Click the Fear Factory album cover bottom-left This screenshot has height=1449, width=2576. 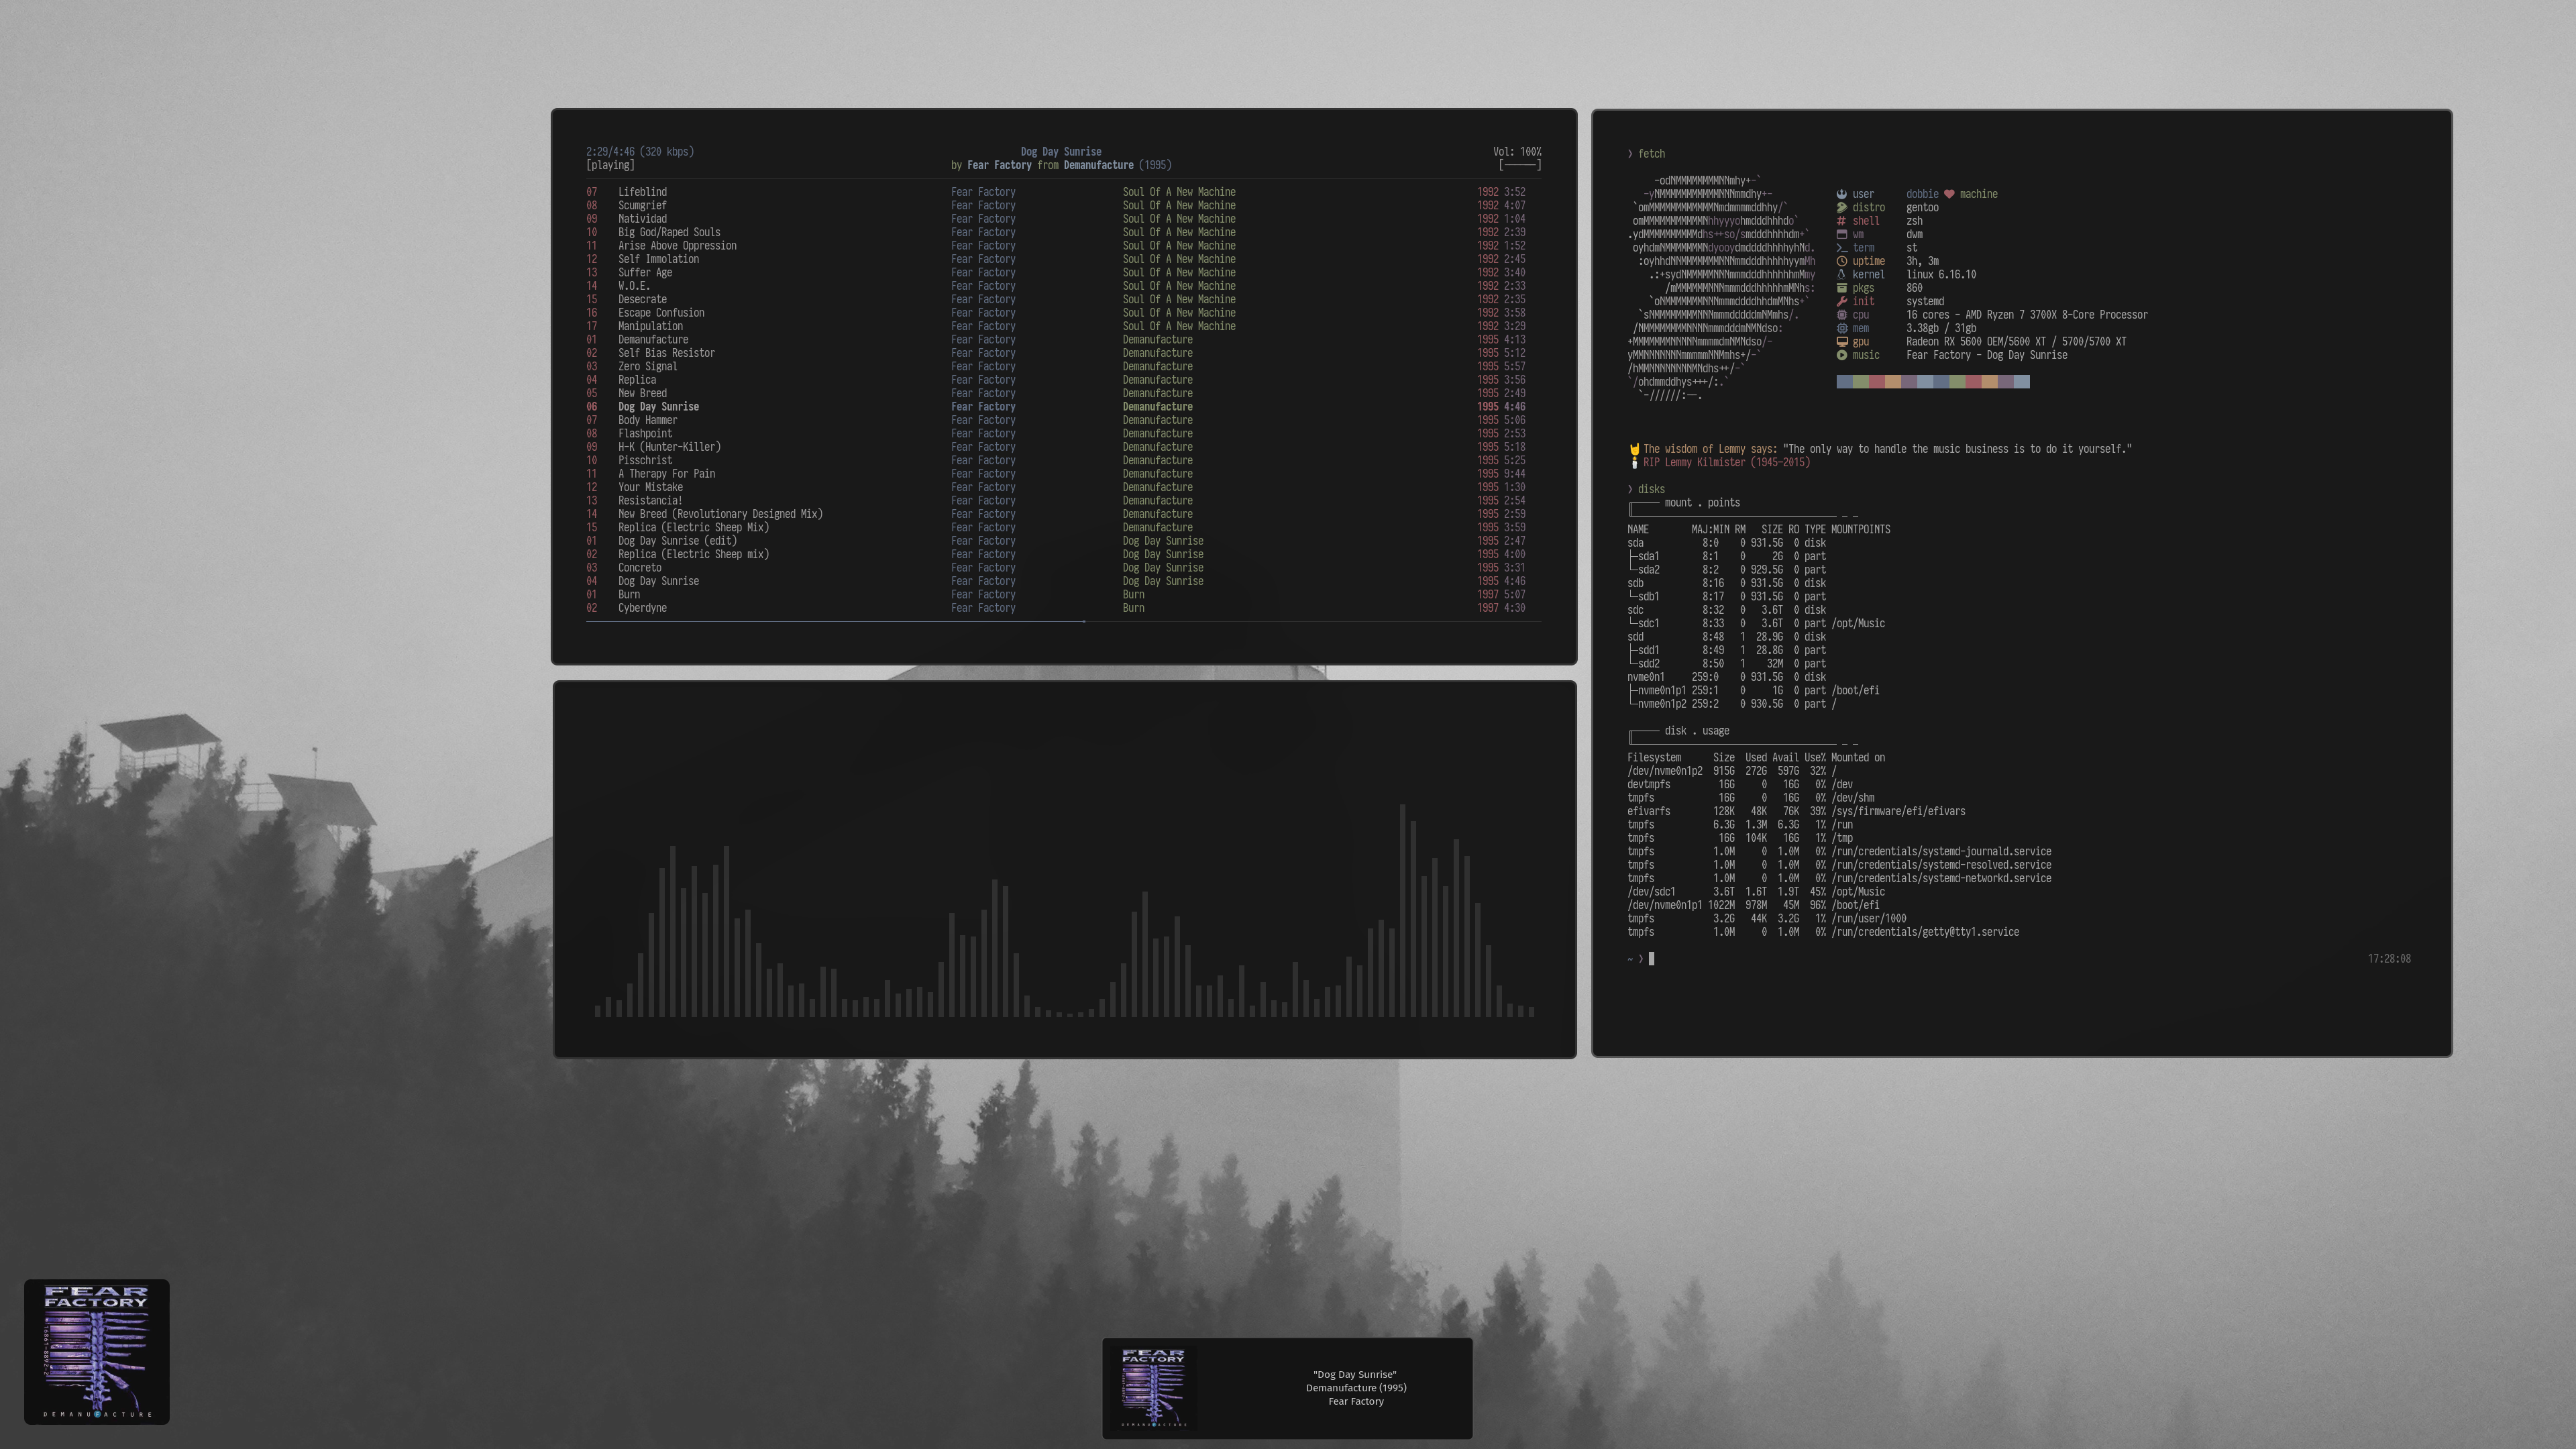pyautogui.click(x=97, y=1352)
